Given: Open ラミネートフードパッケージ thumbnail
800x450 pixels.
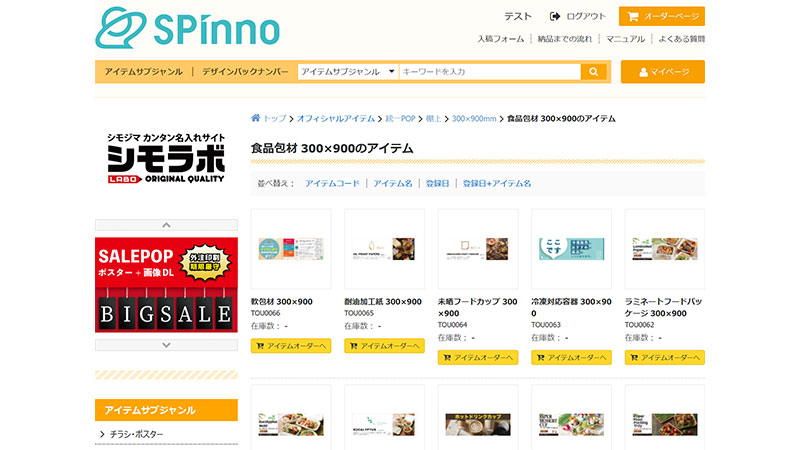Looking at the screenshot, I should 665,249.
